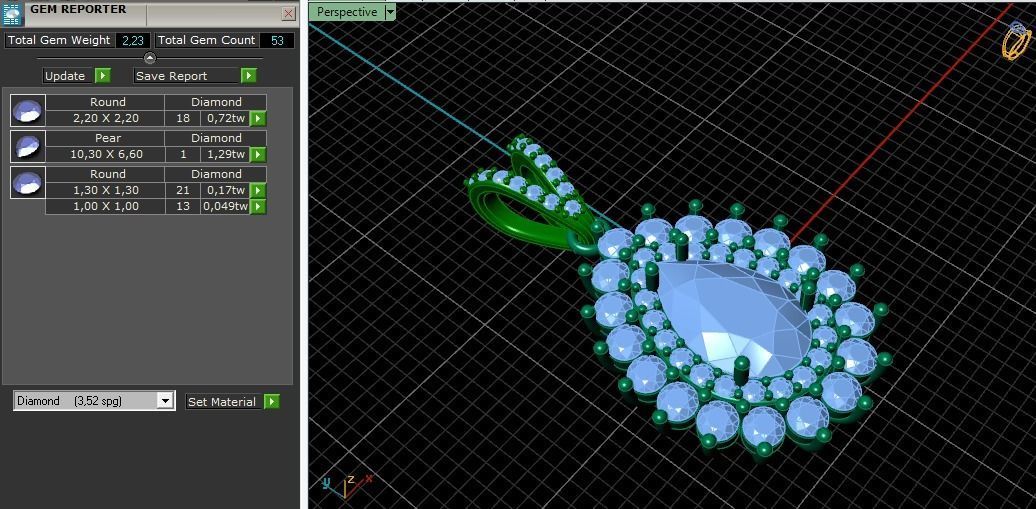Click green arrow next to Save Report
Viewport: 1036px width, 509px height.
pos(248,76)
